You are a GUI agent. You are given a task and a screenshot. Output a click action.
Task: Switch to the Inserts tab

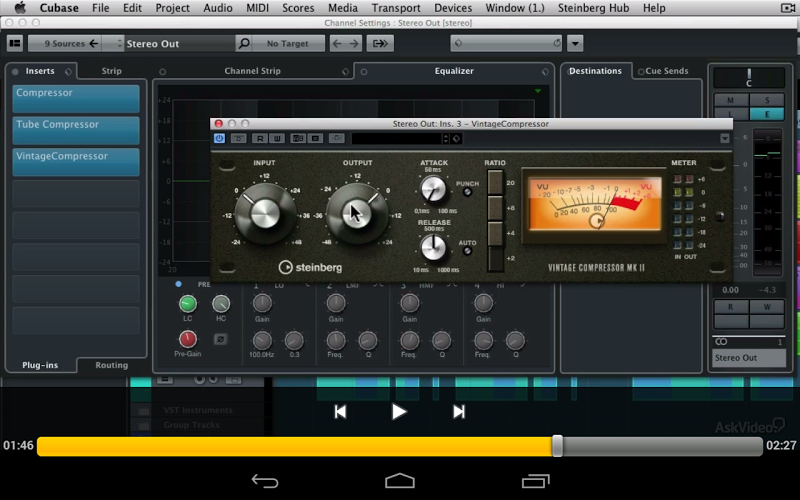click(x=40, y=71)
